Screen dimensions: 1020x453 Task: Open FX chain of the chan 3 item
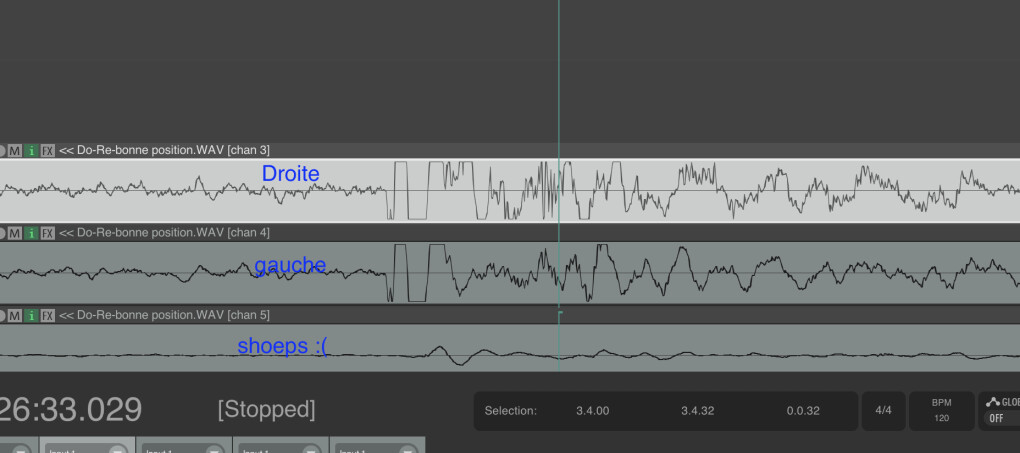point(47,150)
